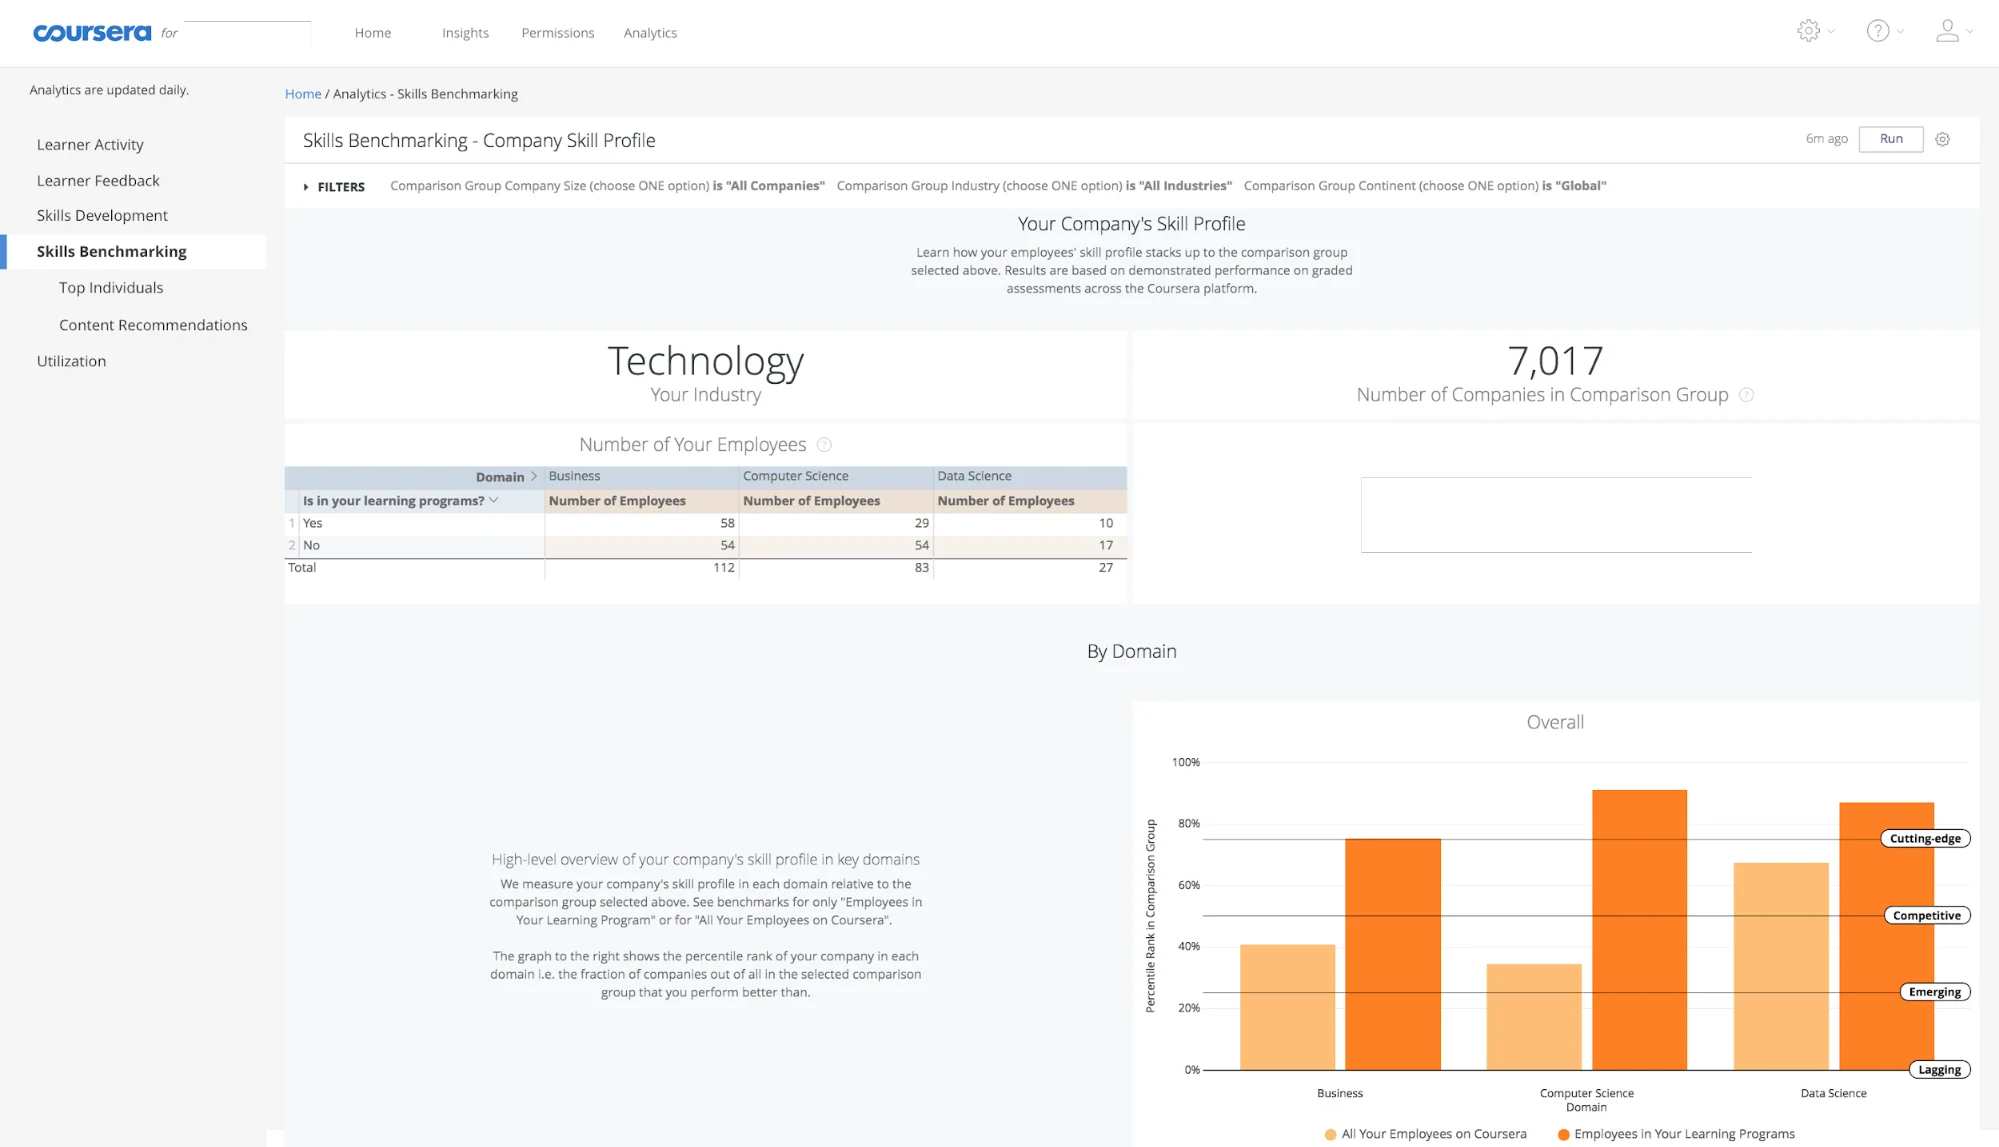Open the report settings gear beside Run
Viewport: 1999px width, 1147px height.
tap(1943, 139)
